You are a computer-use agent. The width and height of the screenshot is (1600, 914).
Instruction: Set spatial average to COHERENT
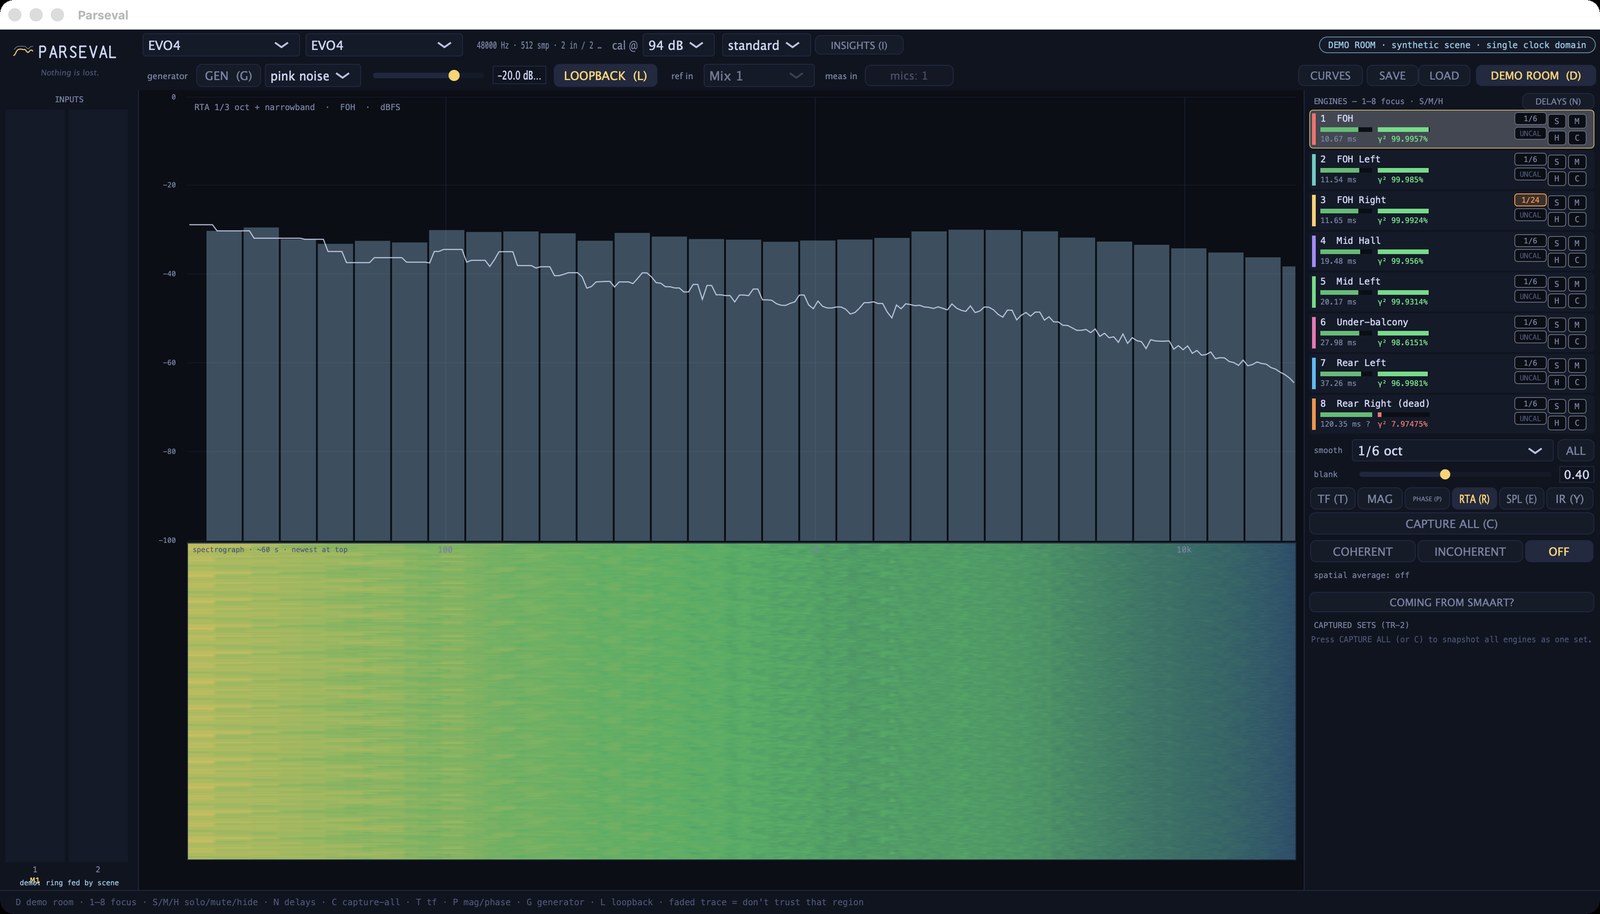(1362, 552)
